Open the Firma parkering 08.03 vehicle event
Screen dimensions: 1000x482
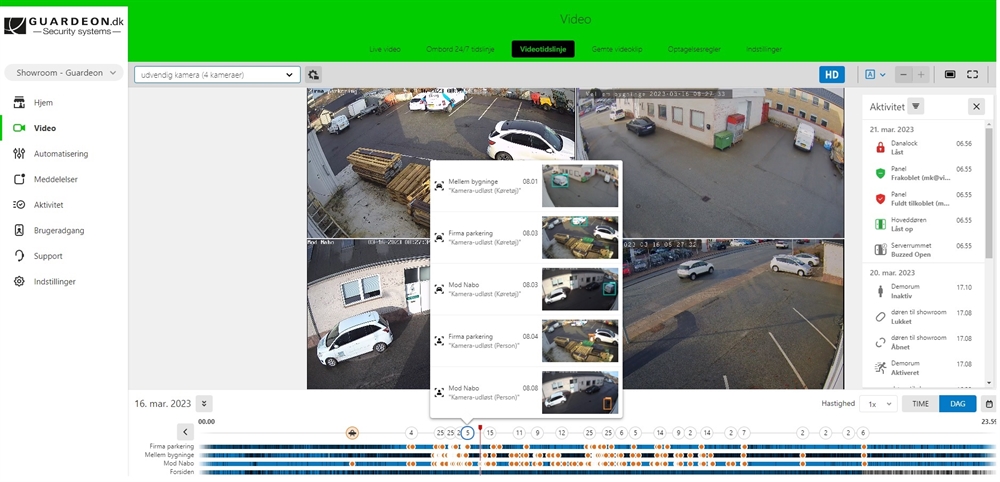[x=527, y=237]
